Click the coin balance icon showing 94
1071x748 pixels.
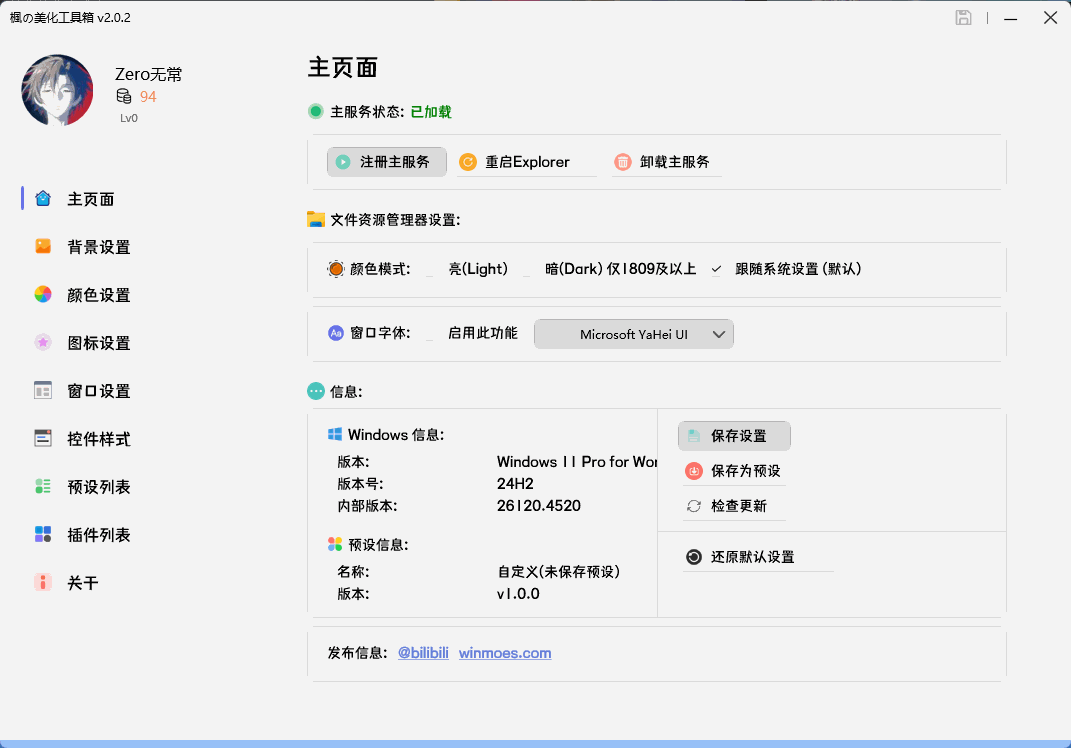click(x=124, y=97)
